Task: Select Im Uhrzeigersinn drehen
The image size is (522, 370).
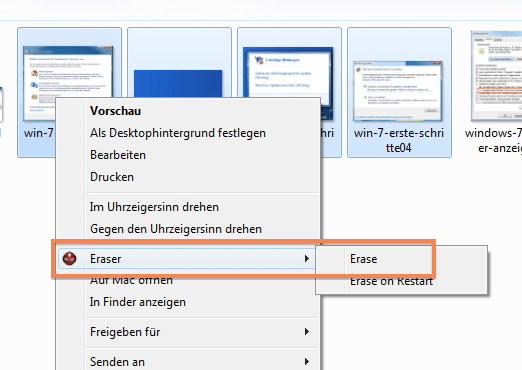Action: click(154, 207)
